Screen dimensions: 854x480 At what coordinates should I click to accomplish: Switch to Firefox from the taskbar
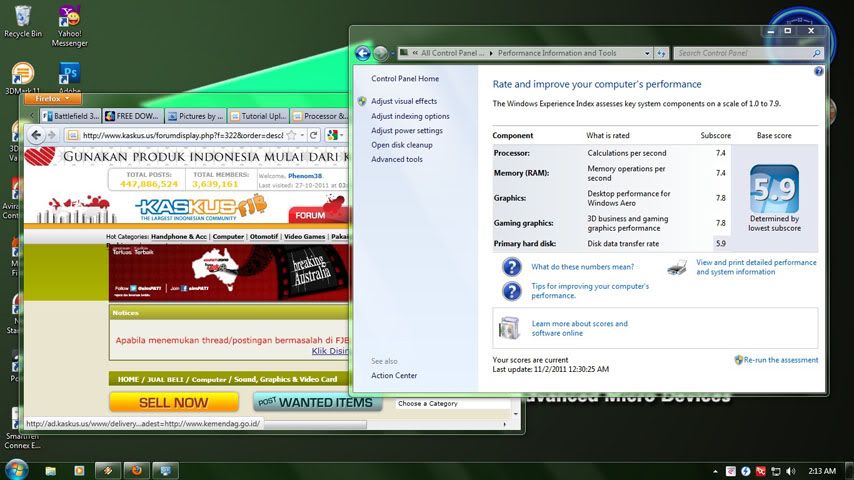[x=136, y=470]
